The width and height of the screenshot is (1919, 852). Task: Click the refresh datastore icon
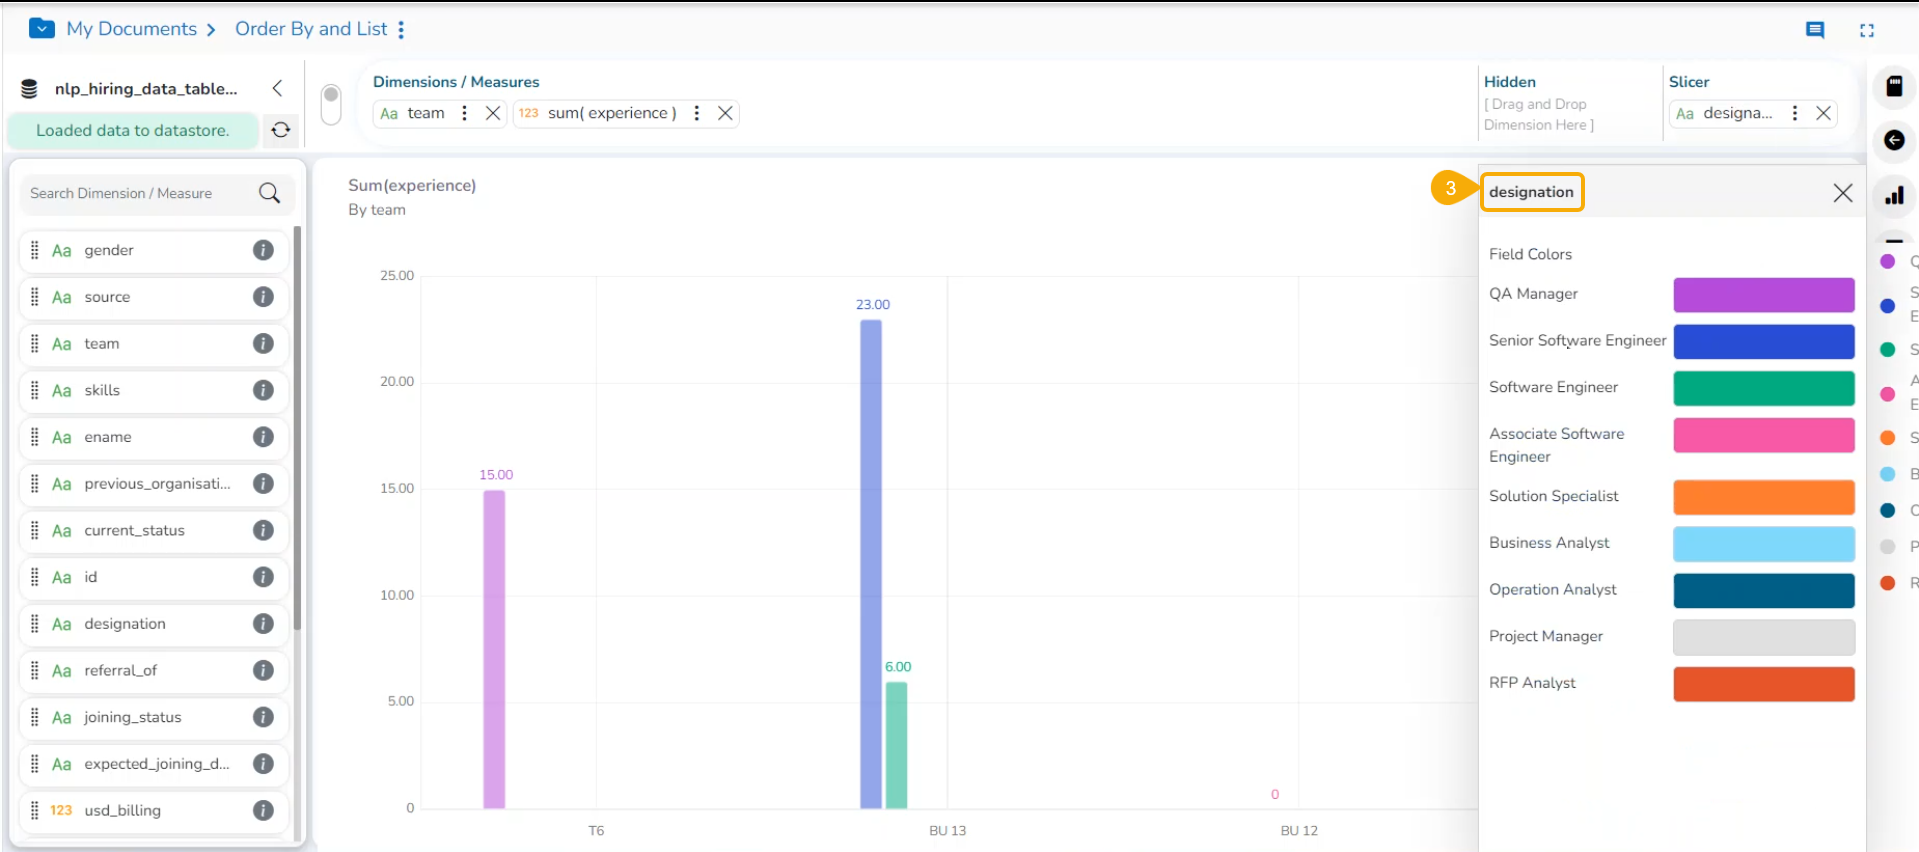point(281,130)
